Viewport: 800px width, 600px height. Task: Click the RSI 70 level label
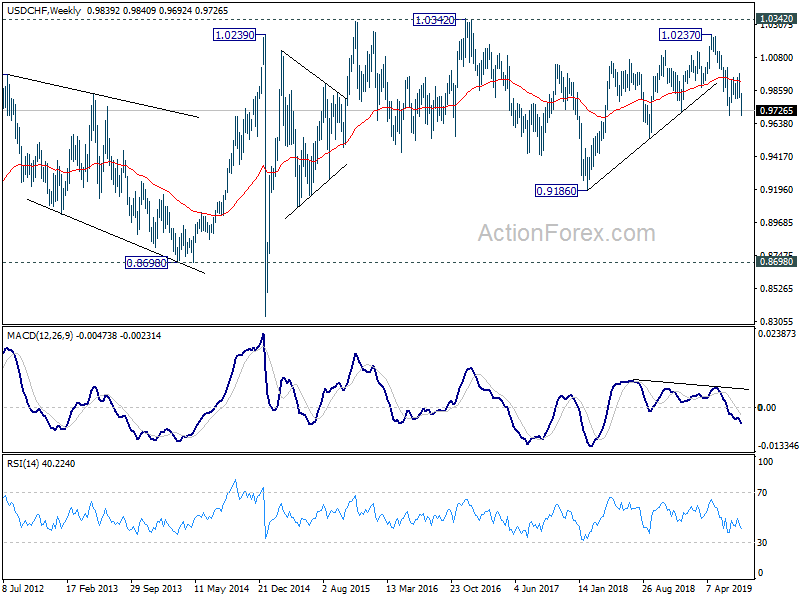(763, 493)
